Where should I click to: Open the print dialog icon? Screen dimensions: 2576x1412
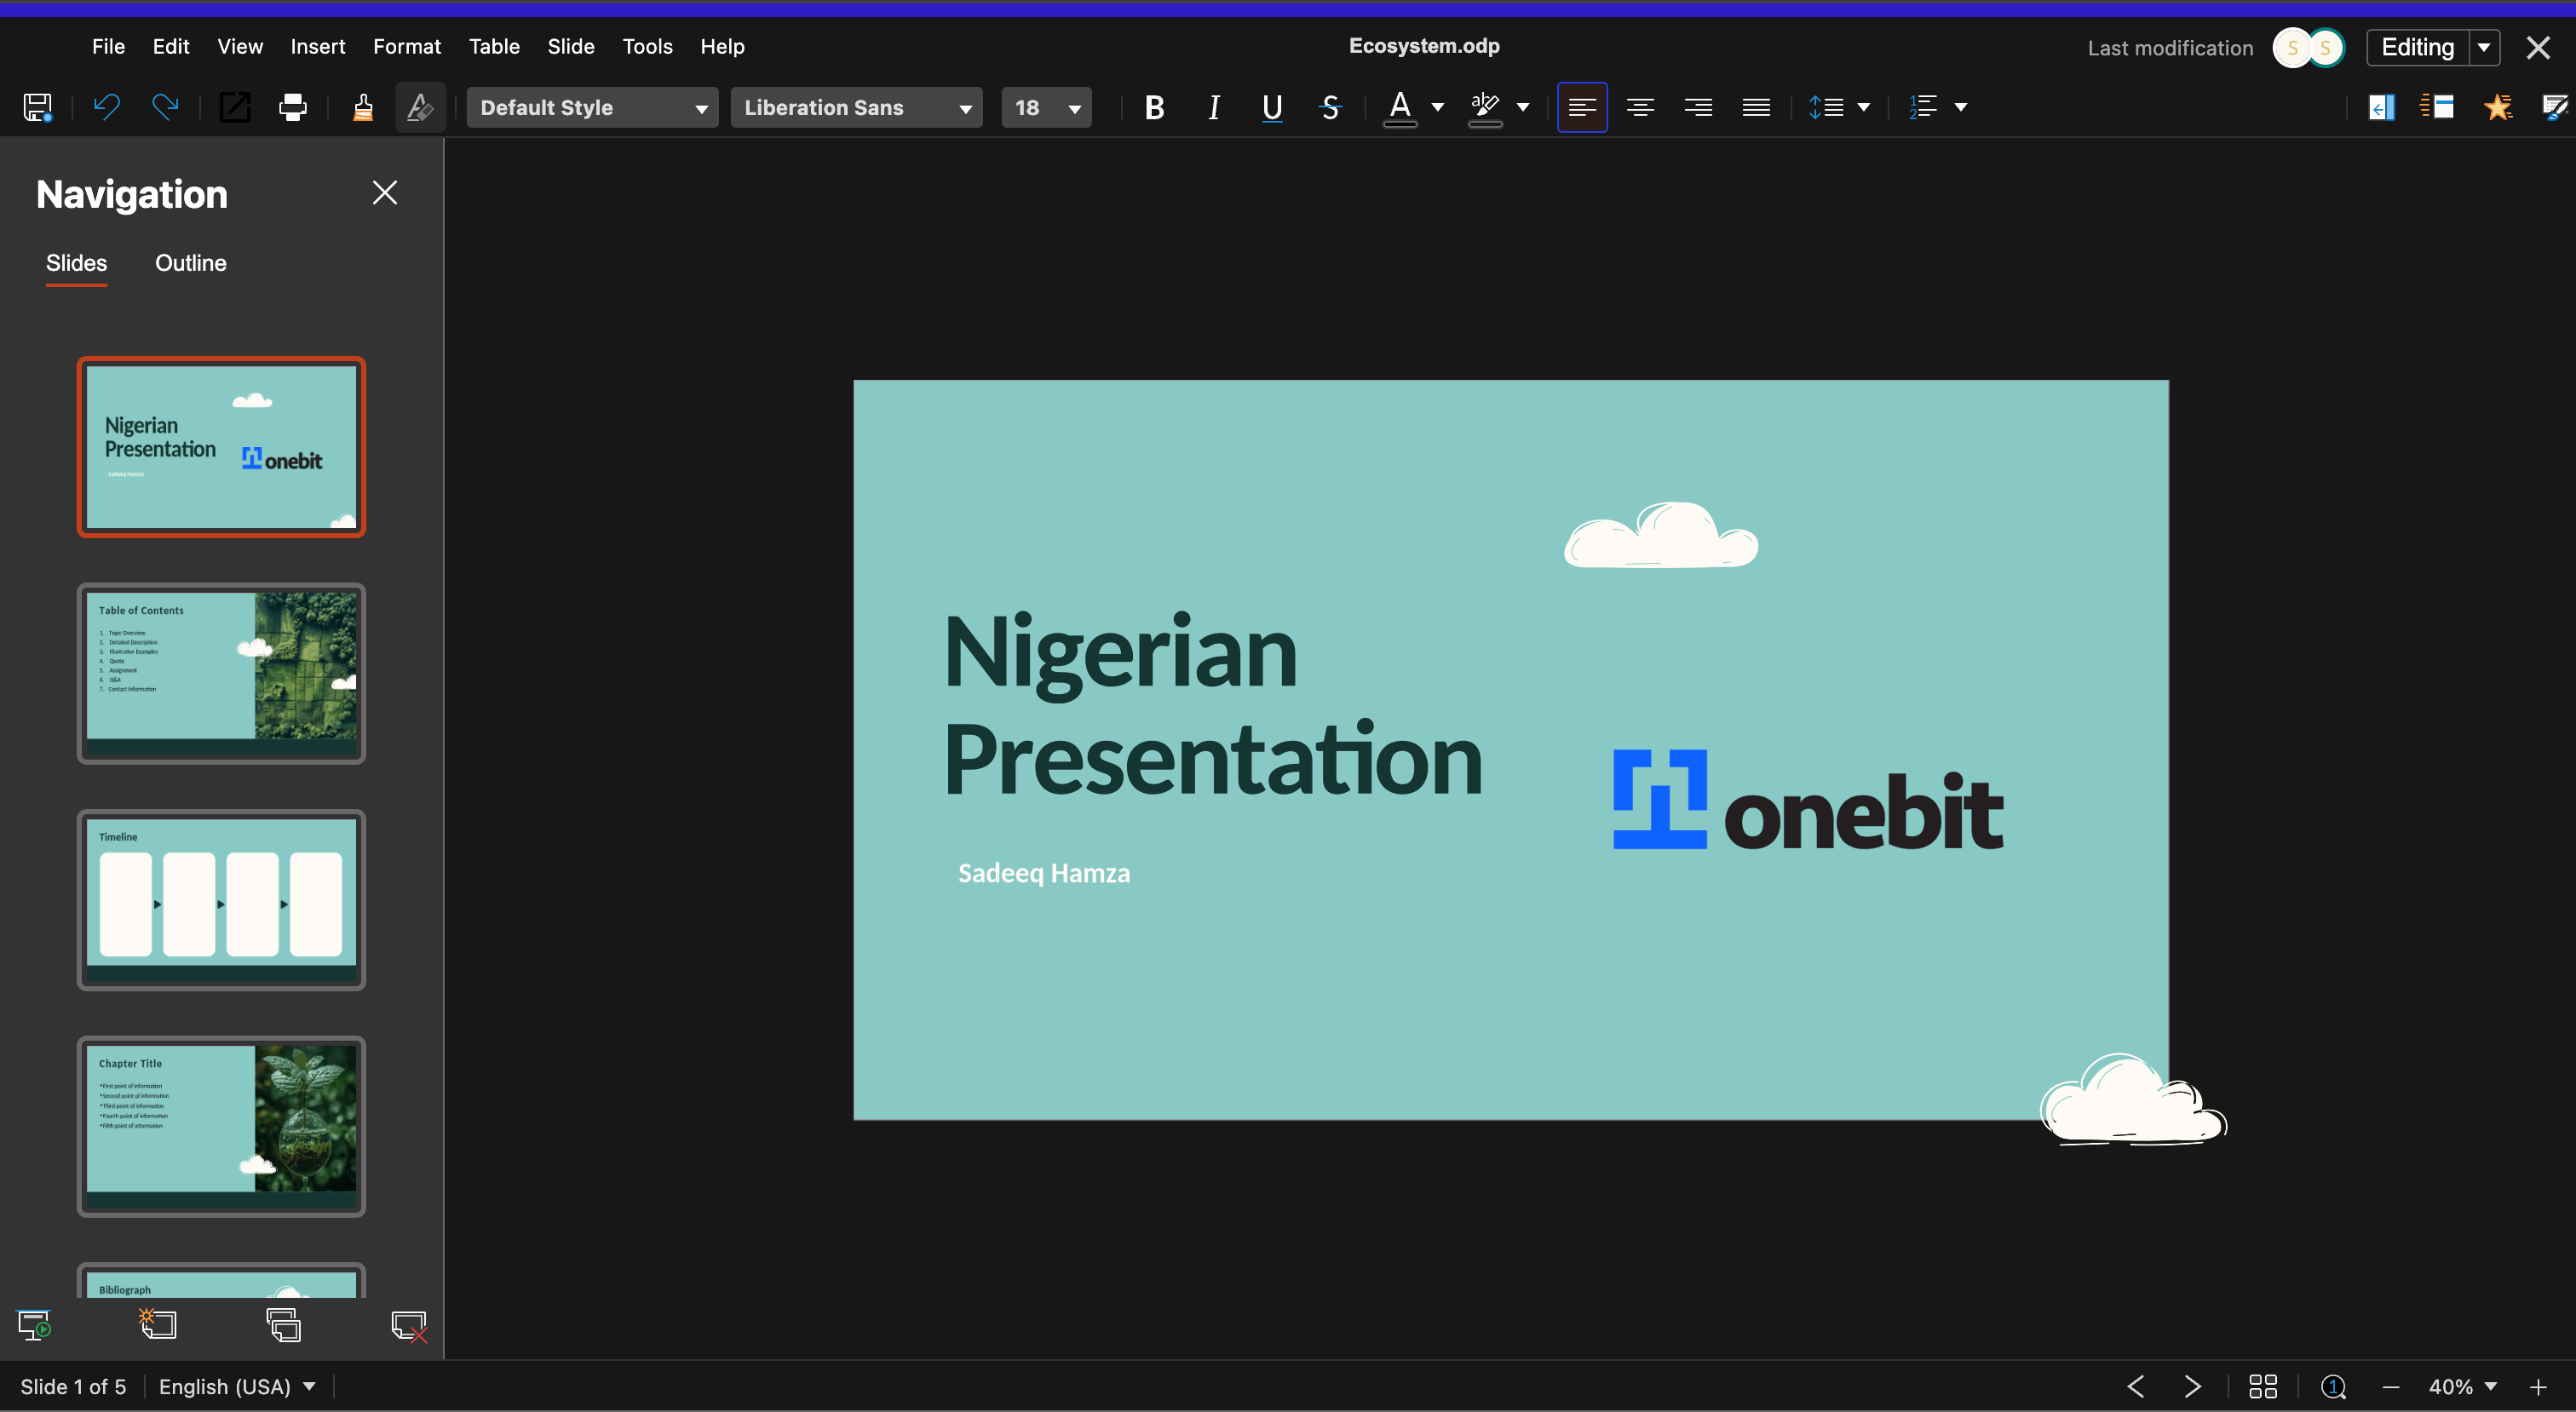click(292, 107)
